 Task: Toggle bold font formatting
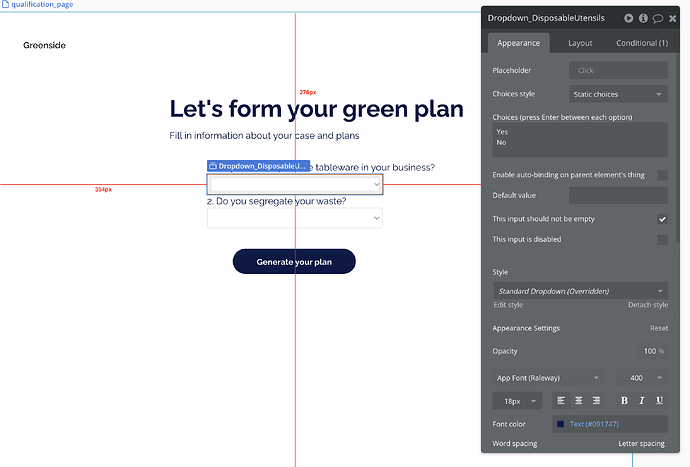[624, 401]
